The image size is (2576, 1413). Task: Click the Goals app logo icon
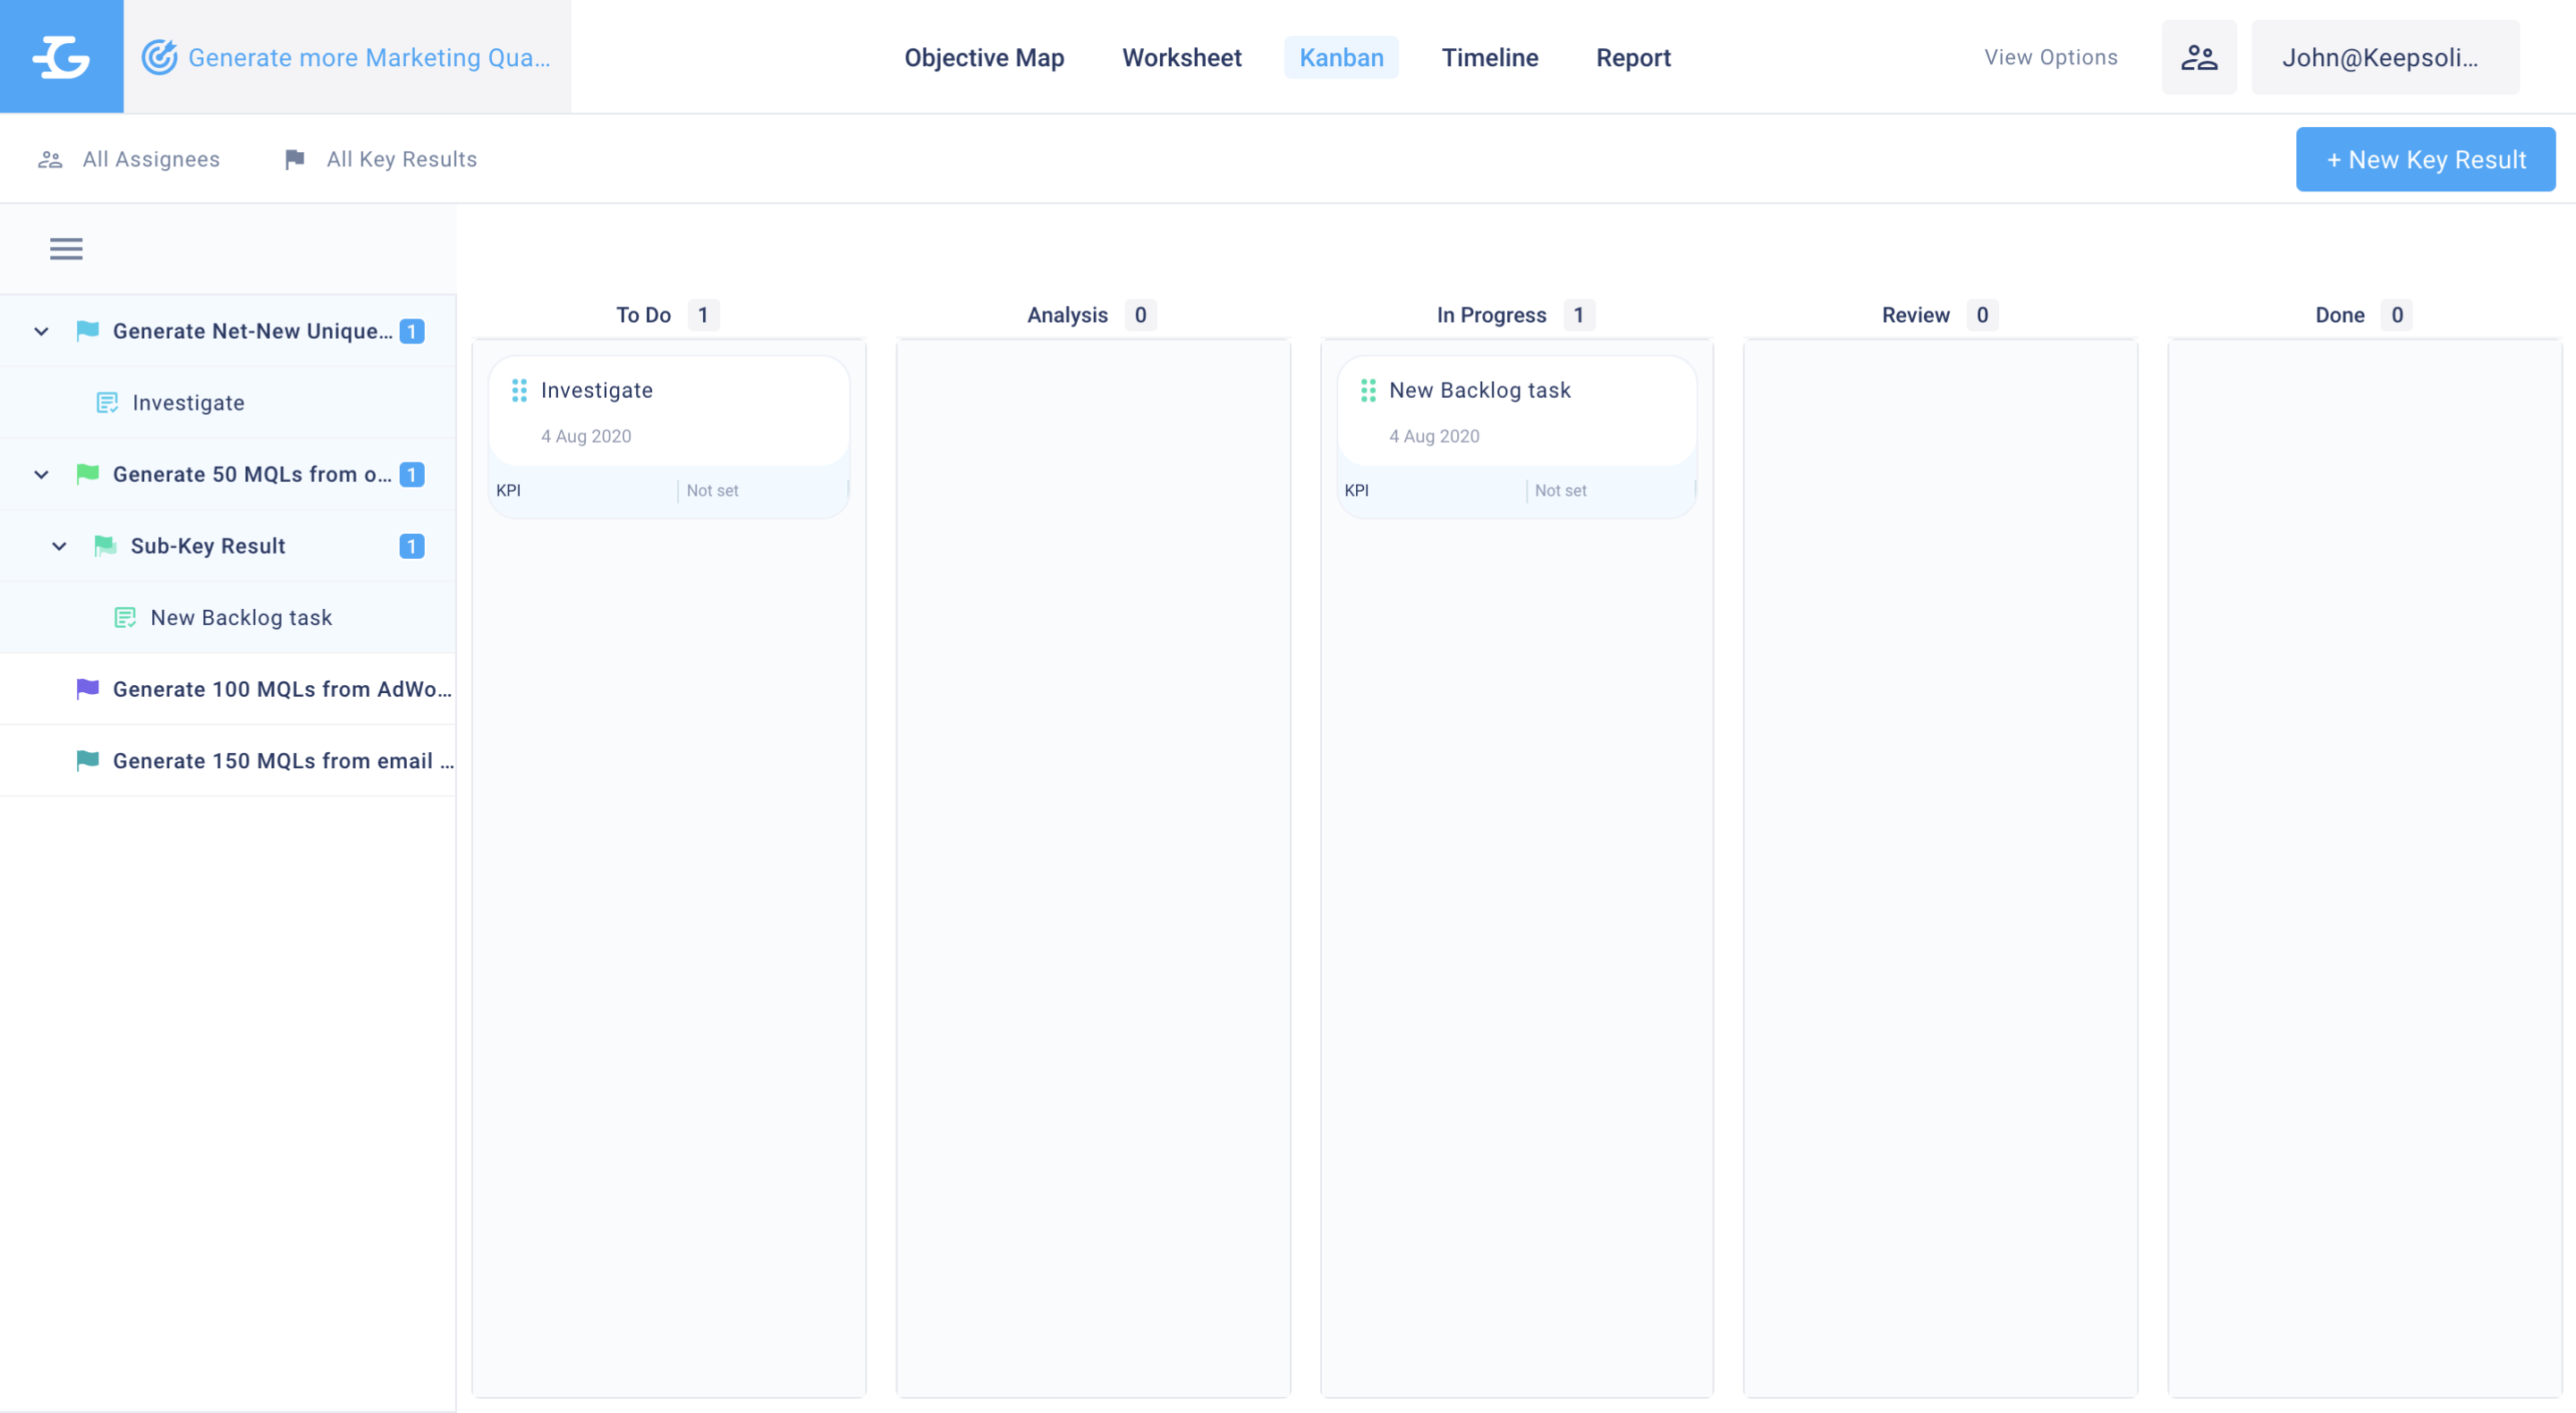tap(61, 57)
